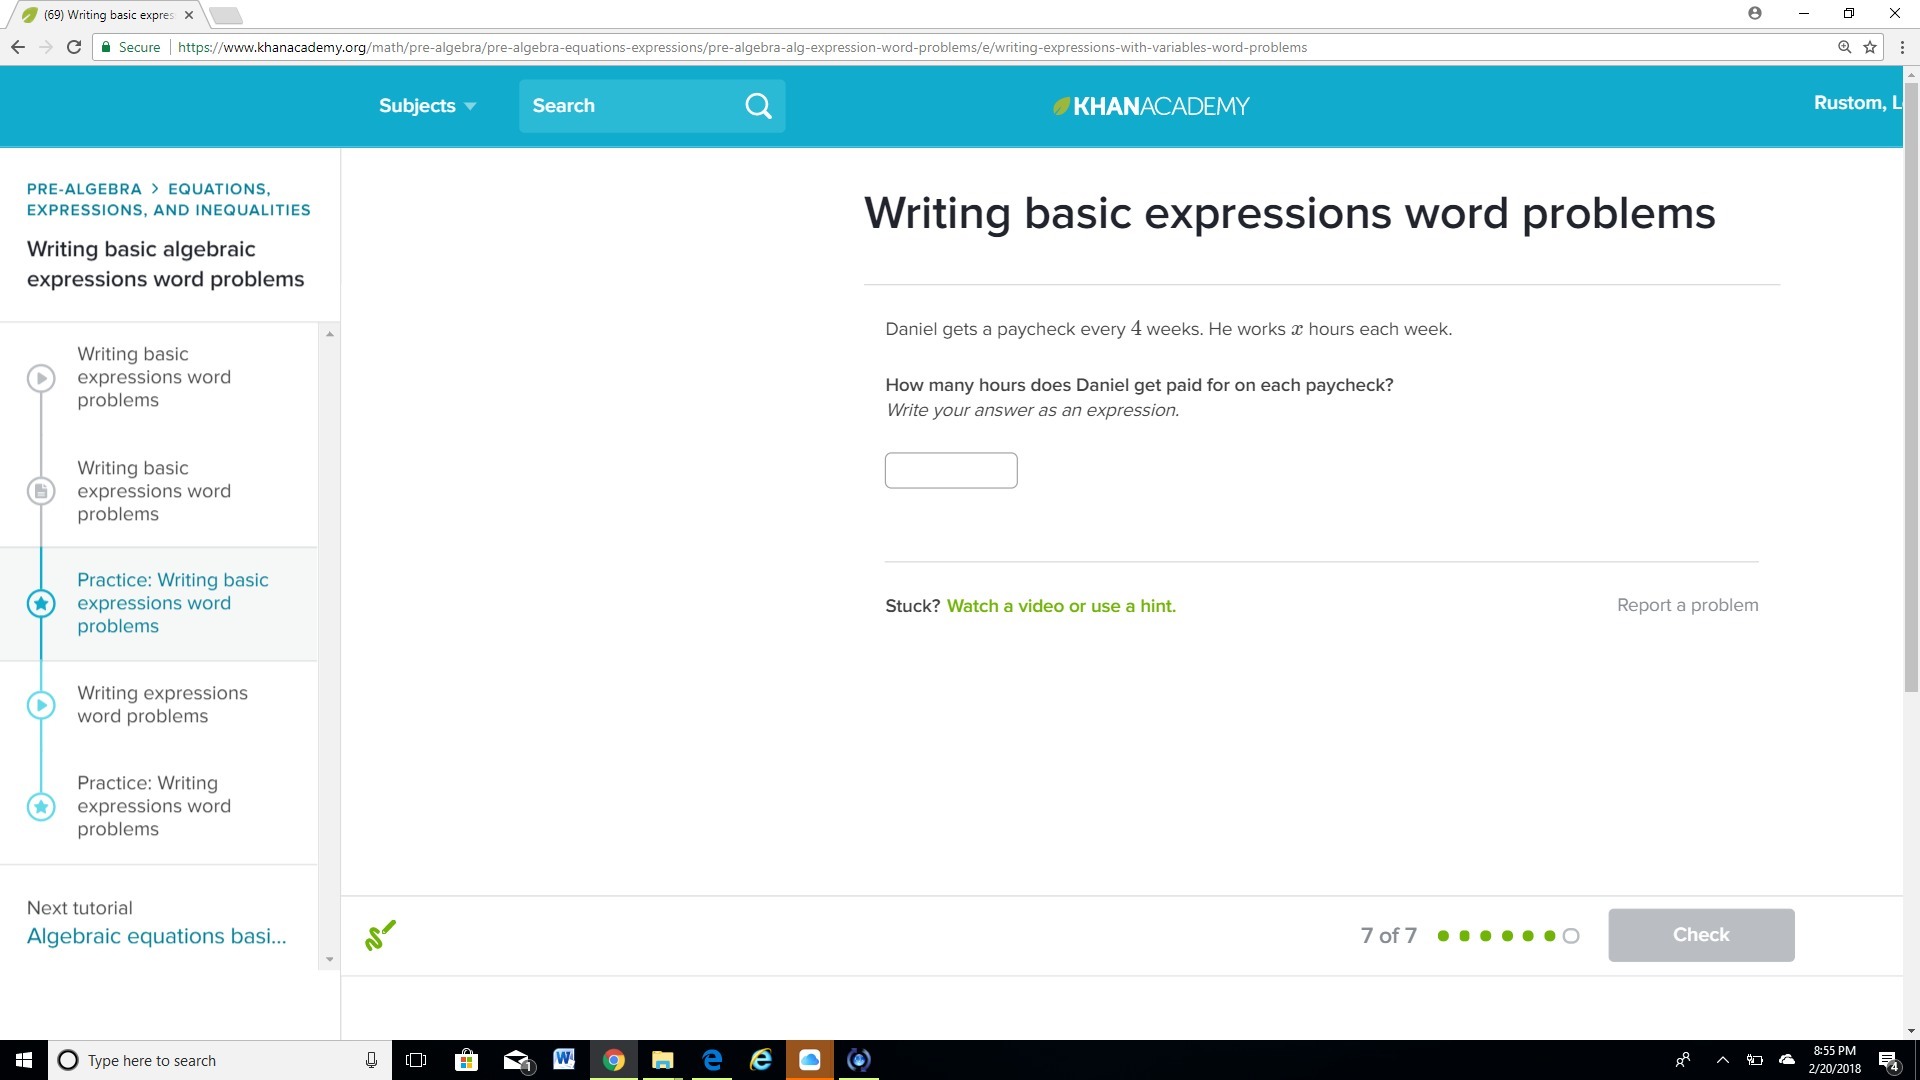
Task: Open Pre-Algebra breadcrumb link
Action: tap(84, 189)
